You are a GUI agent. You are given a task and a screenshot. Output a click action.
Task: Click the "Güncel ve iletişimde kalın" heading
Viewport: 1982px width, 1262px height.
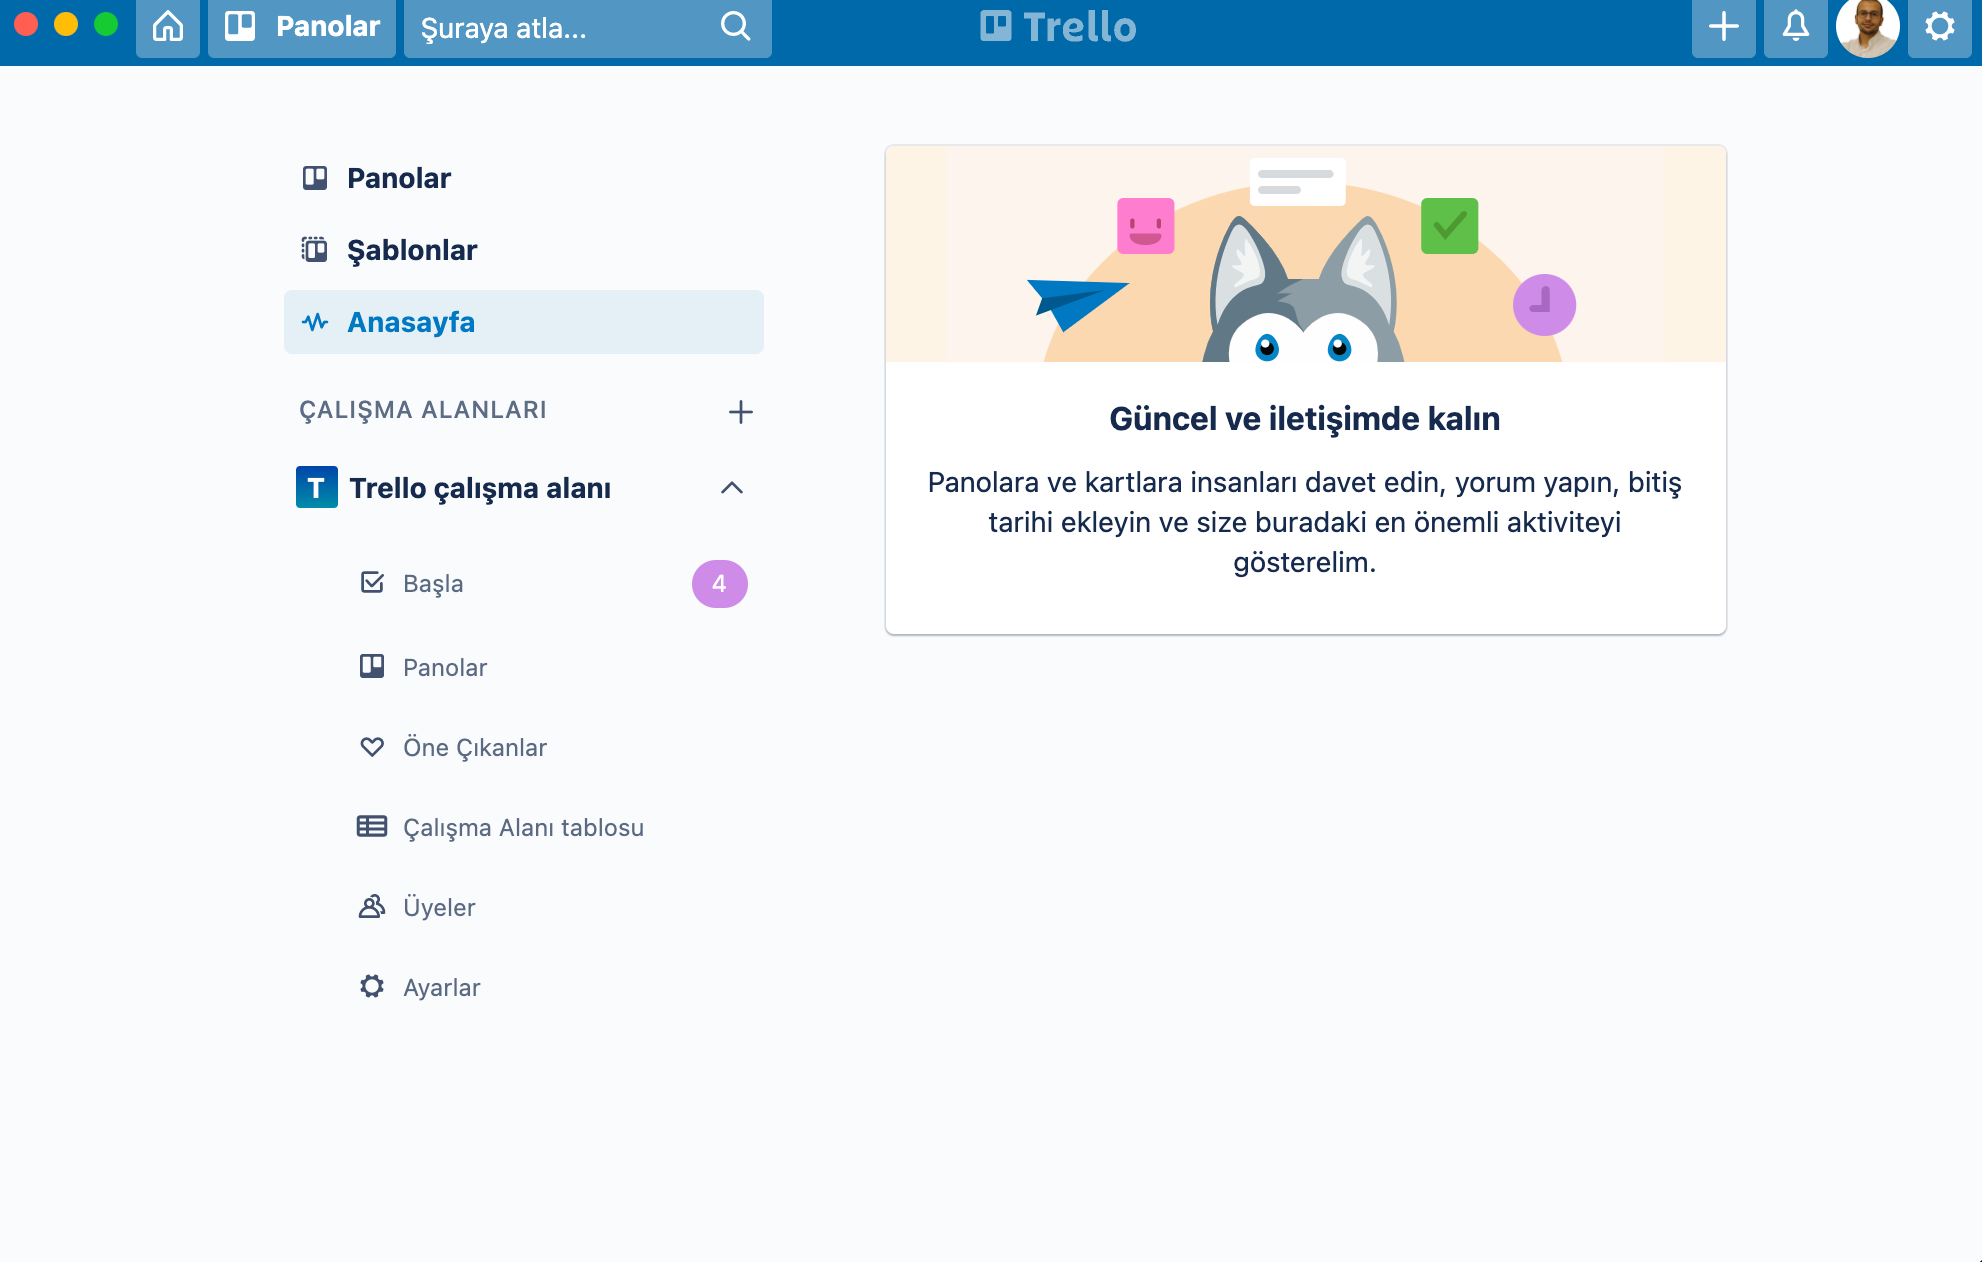[1305, 419]
